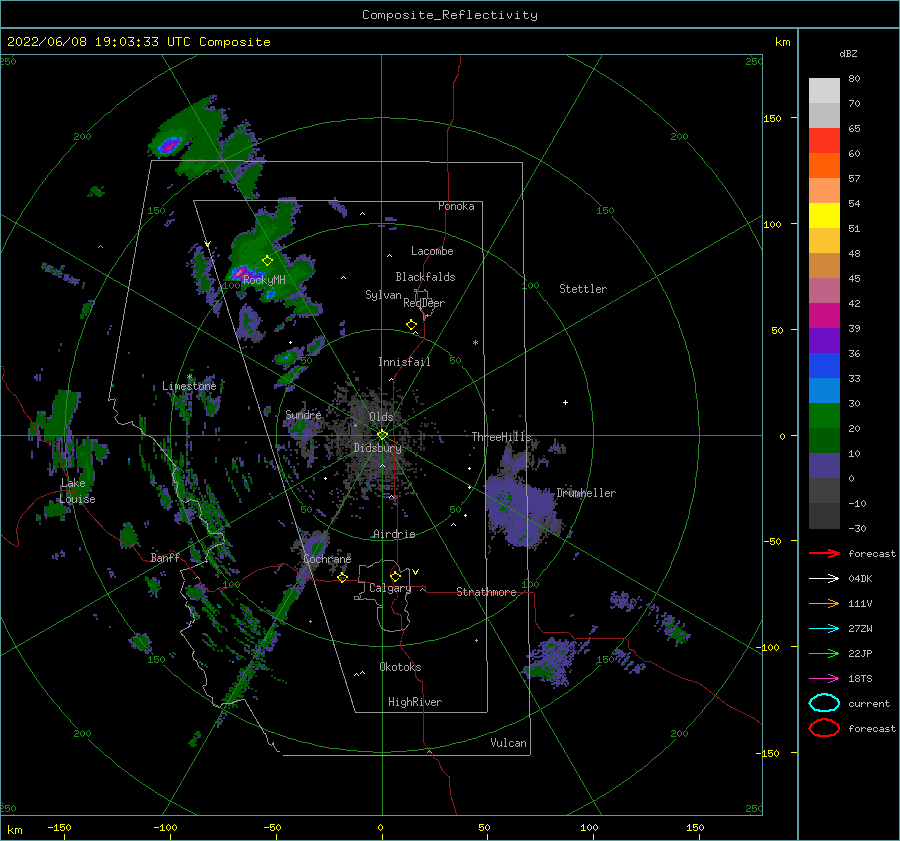Screen dimensions: 900x841
Task: Click the Olds label
Action: [x=381, y=417]
